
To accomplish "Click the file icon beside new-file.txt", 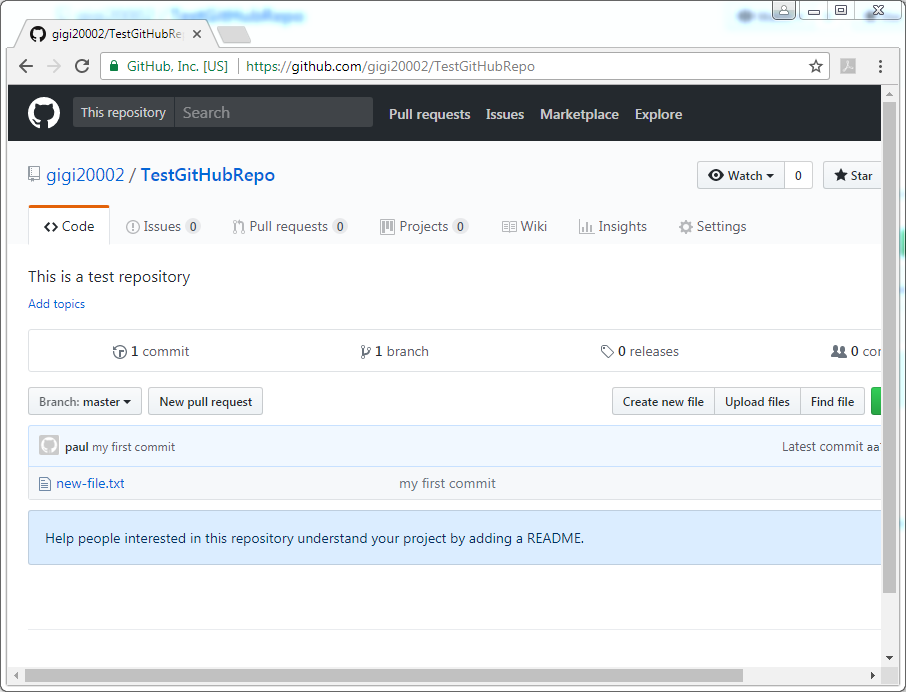I will click(x=44, y=483).
